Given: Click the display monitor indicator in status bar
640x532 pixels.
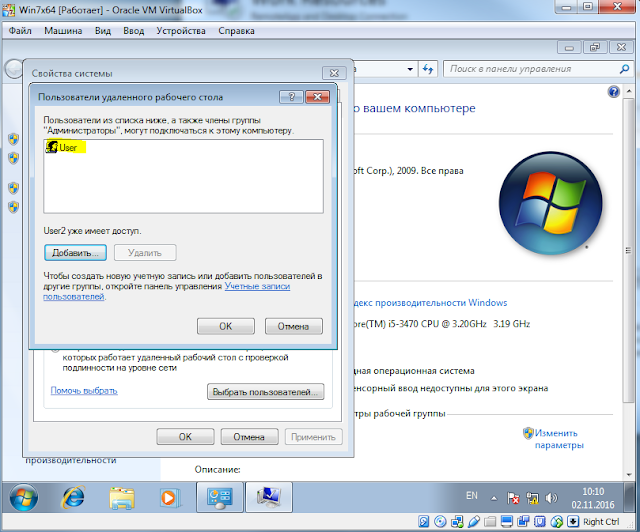Looking at the screenshot, I should [x=507, y=521].
